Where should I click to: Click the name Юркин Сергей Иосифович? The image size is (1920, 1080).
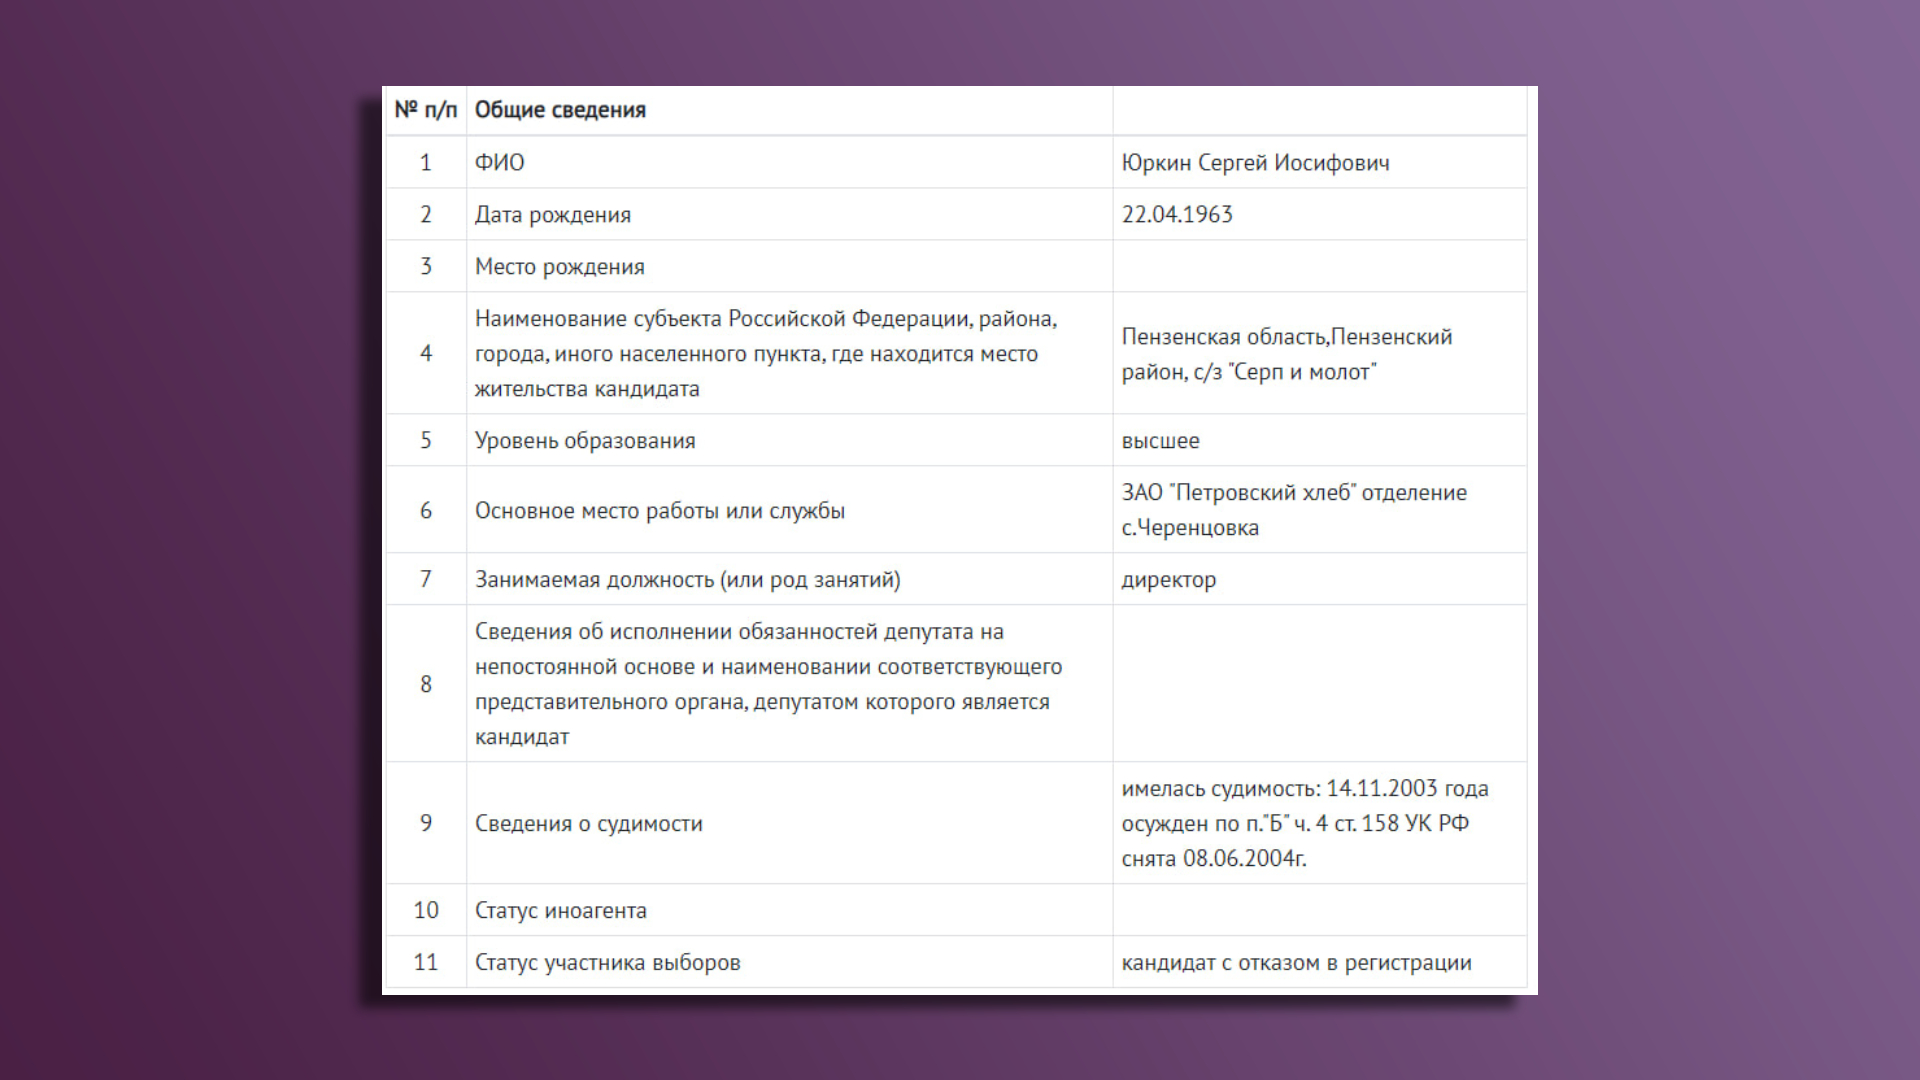pyautogui.click(x=1255, y=163)
